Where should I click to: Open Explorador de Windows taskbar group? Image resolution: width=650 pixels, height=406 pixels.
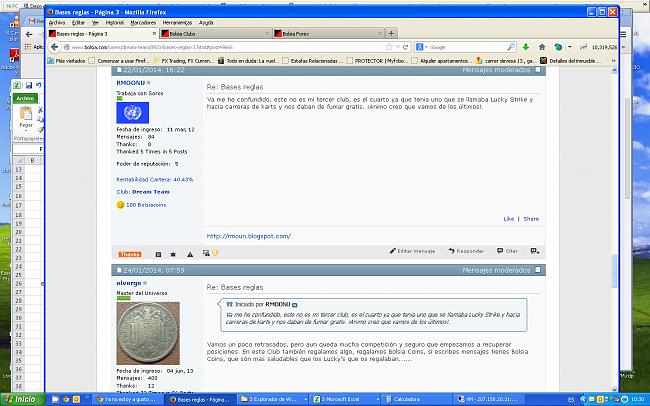(x=273, y=399)
